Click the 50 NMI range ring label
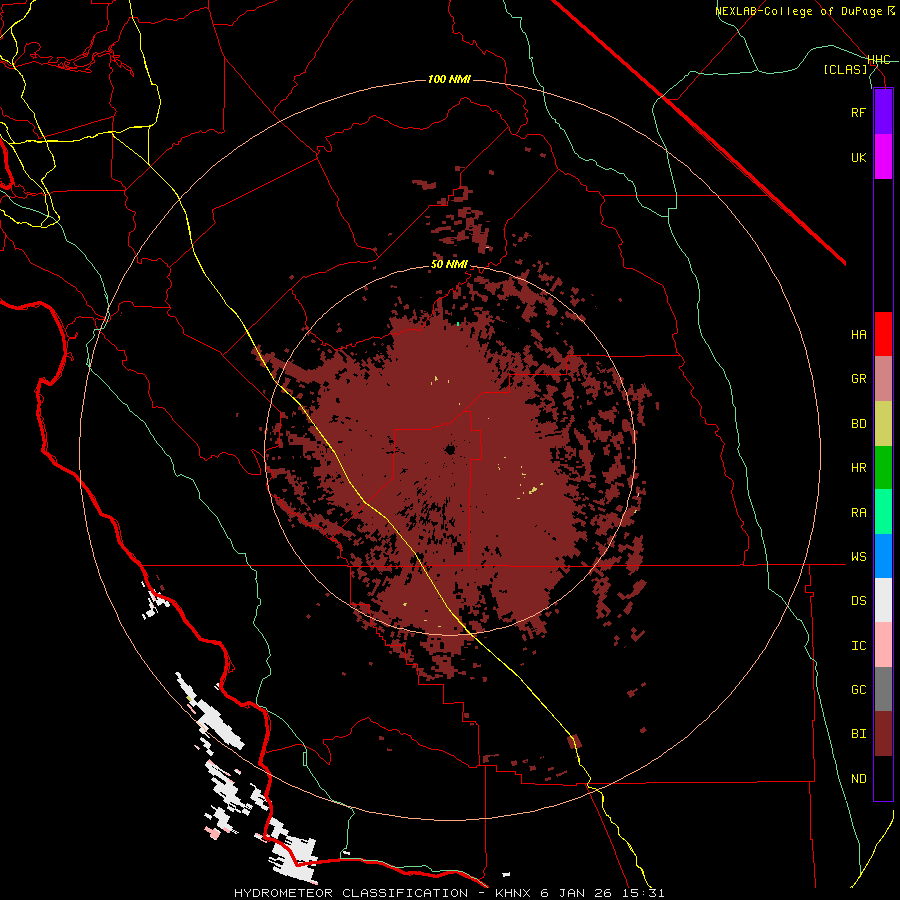The height and width of the screenshot is (900, 900). (x=449, y=265)
